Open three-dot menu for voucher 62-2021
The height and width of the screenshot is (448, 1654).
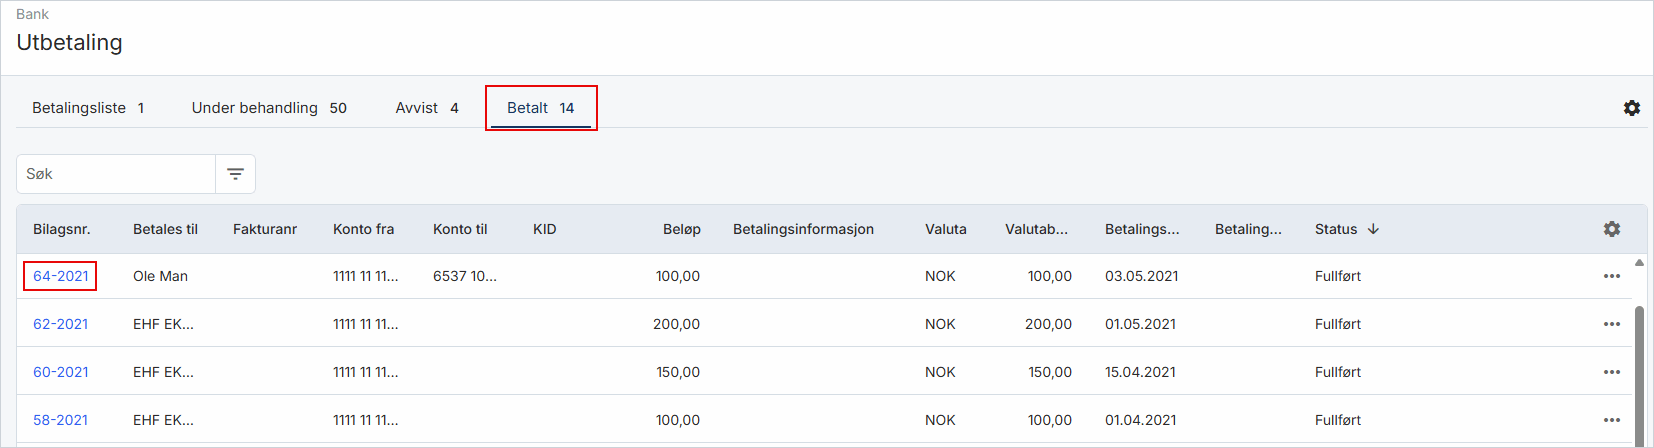pyautogui.click(x=1611, y=324)
